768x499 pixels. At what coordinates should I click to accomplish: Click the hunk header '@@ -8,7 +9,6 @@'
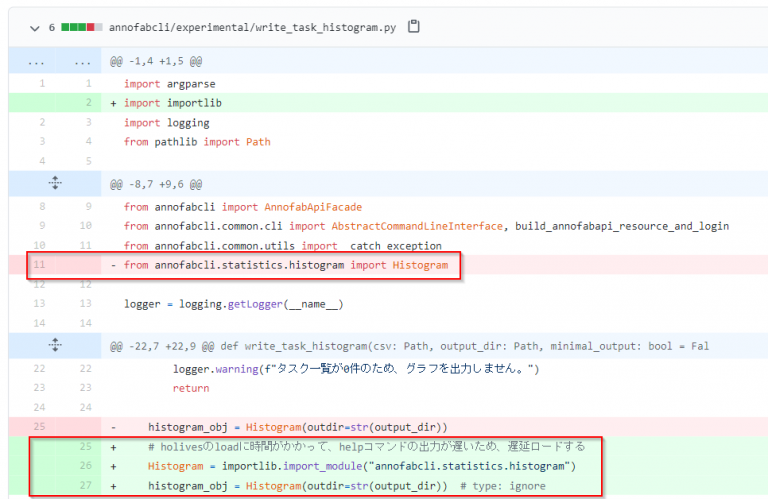[156, 185]
